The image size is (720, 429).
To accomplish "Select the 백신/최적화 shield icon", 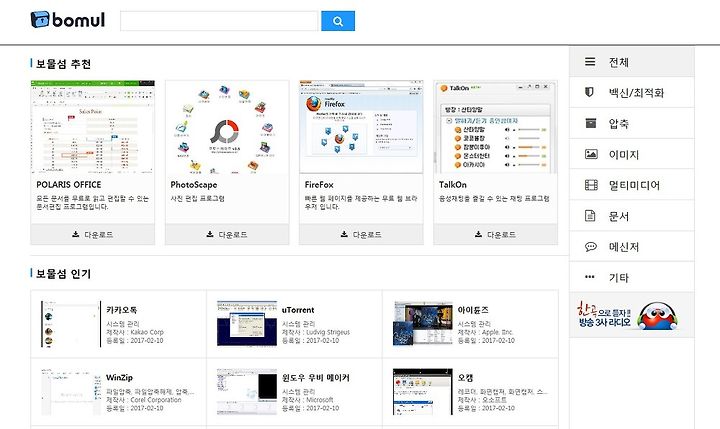I will coord(590,92).
